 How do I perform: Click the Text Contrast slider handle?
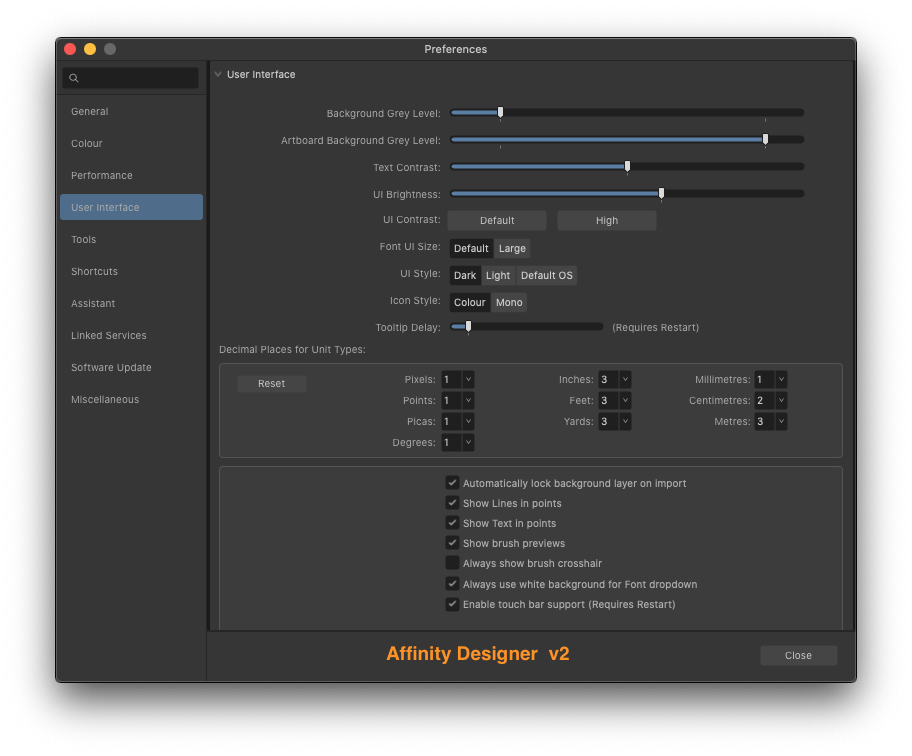click(628, 166)
